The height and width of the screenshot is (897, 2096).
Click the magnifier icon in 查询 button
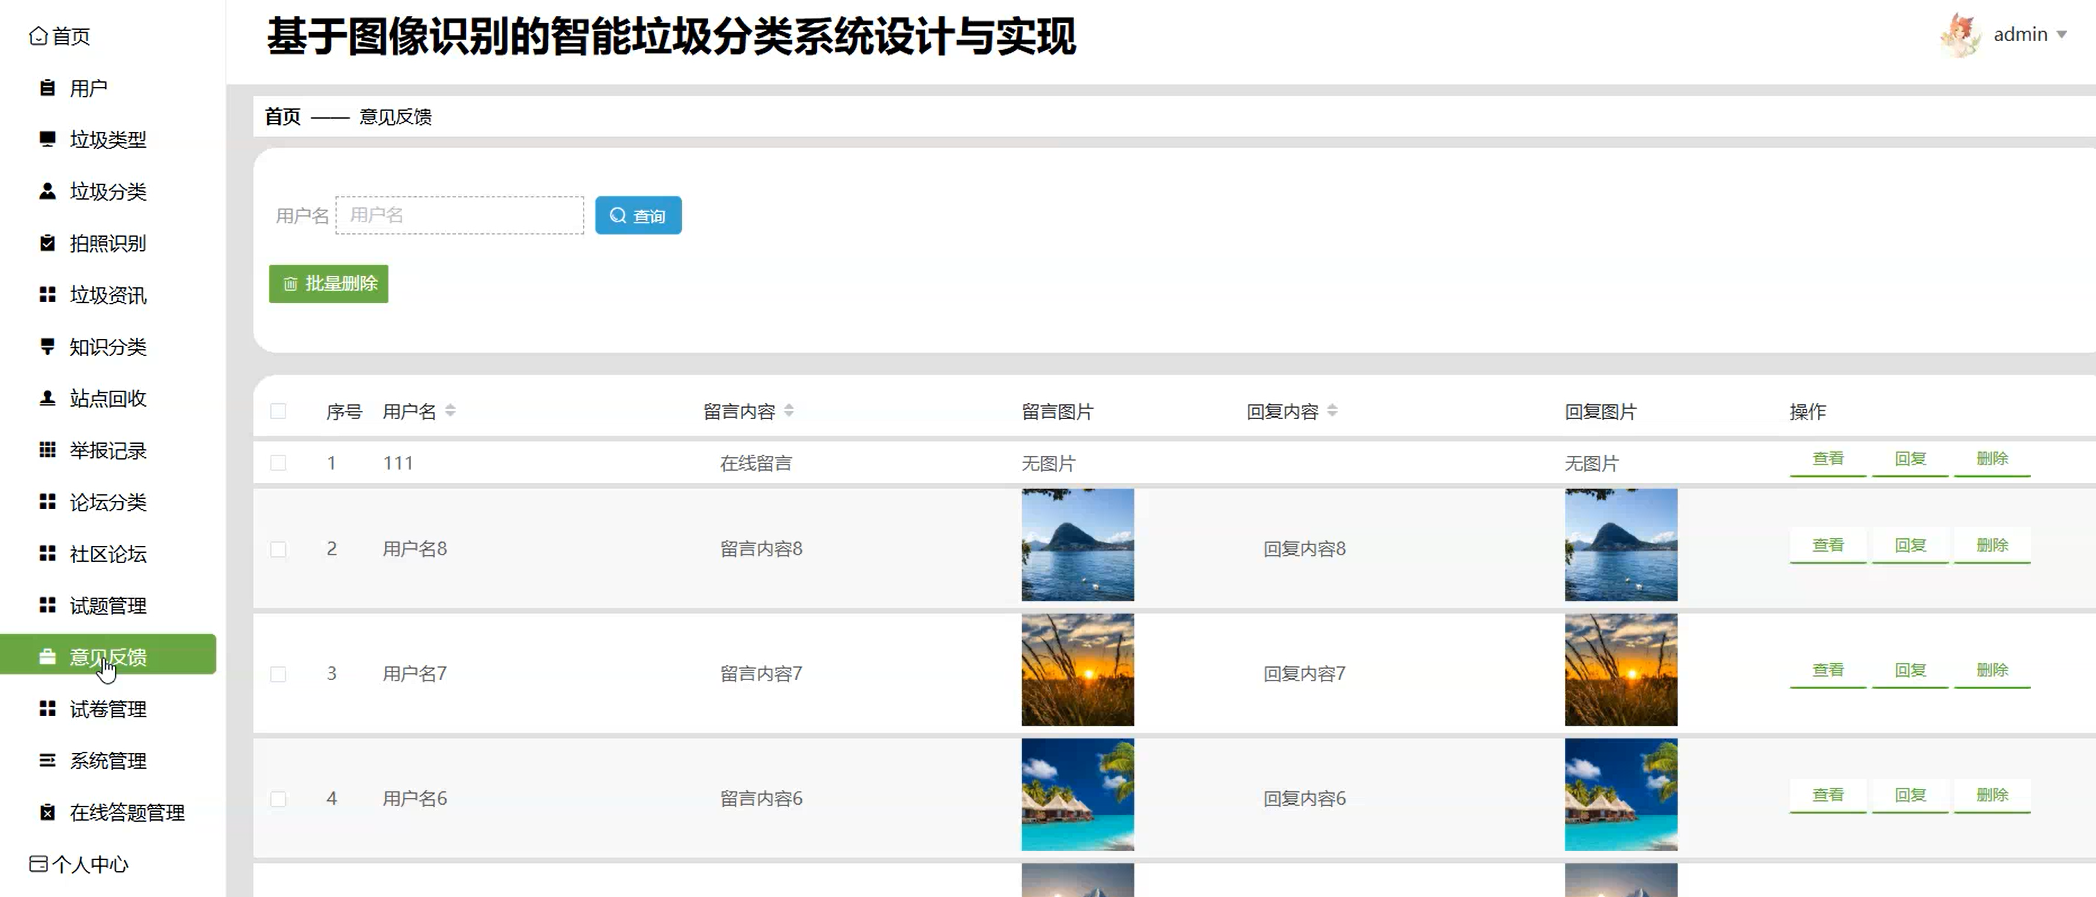(618, 215)
